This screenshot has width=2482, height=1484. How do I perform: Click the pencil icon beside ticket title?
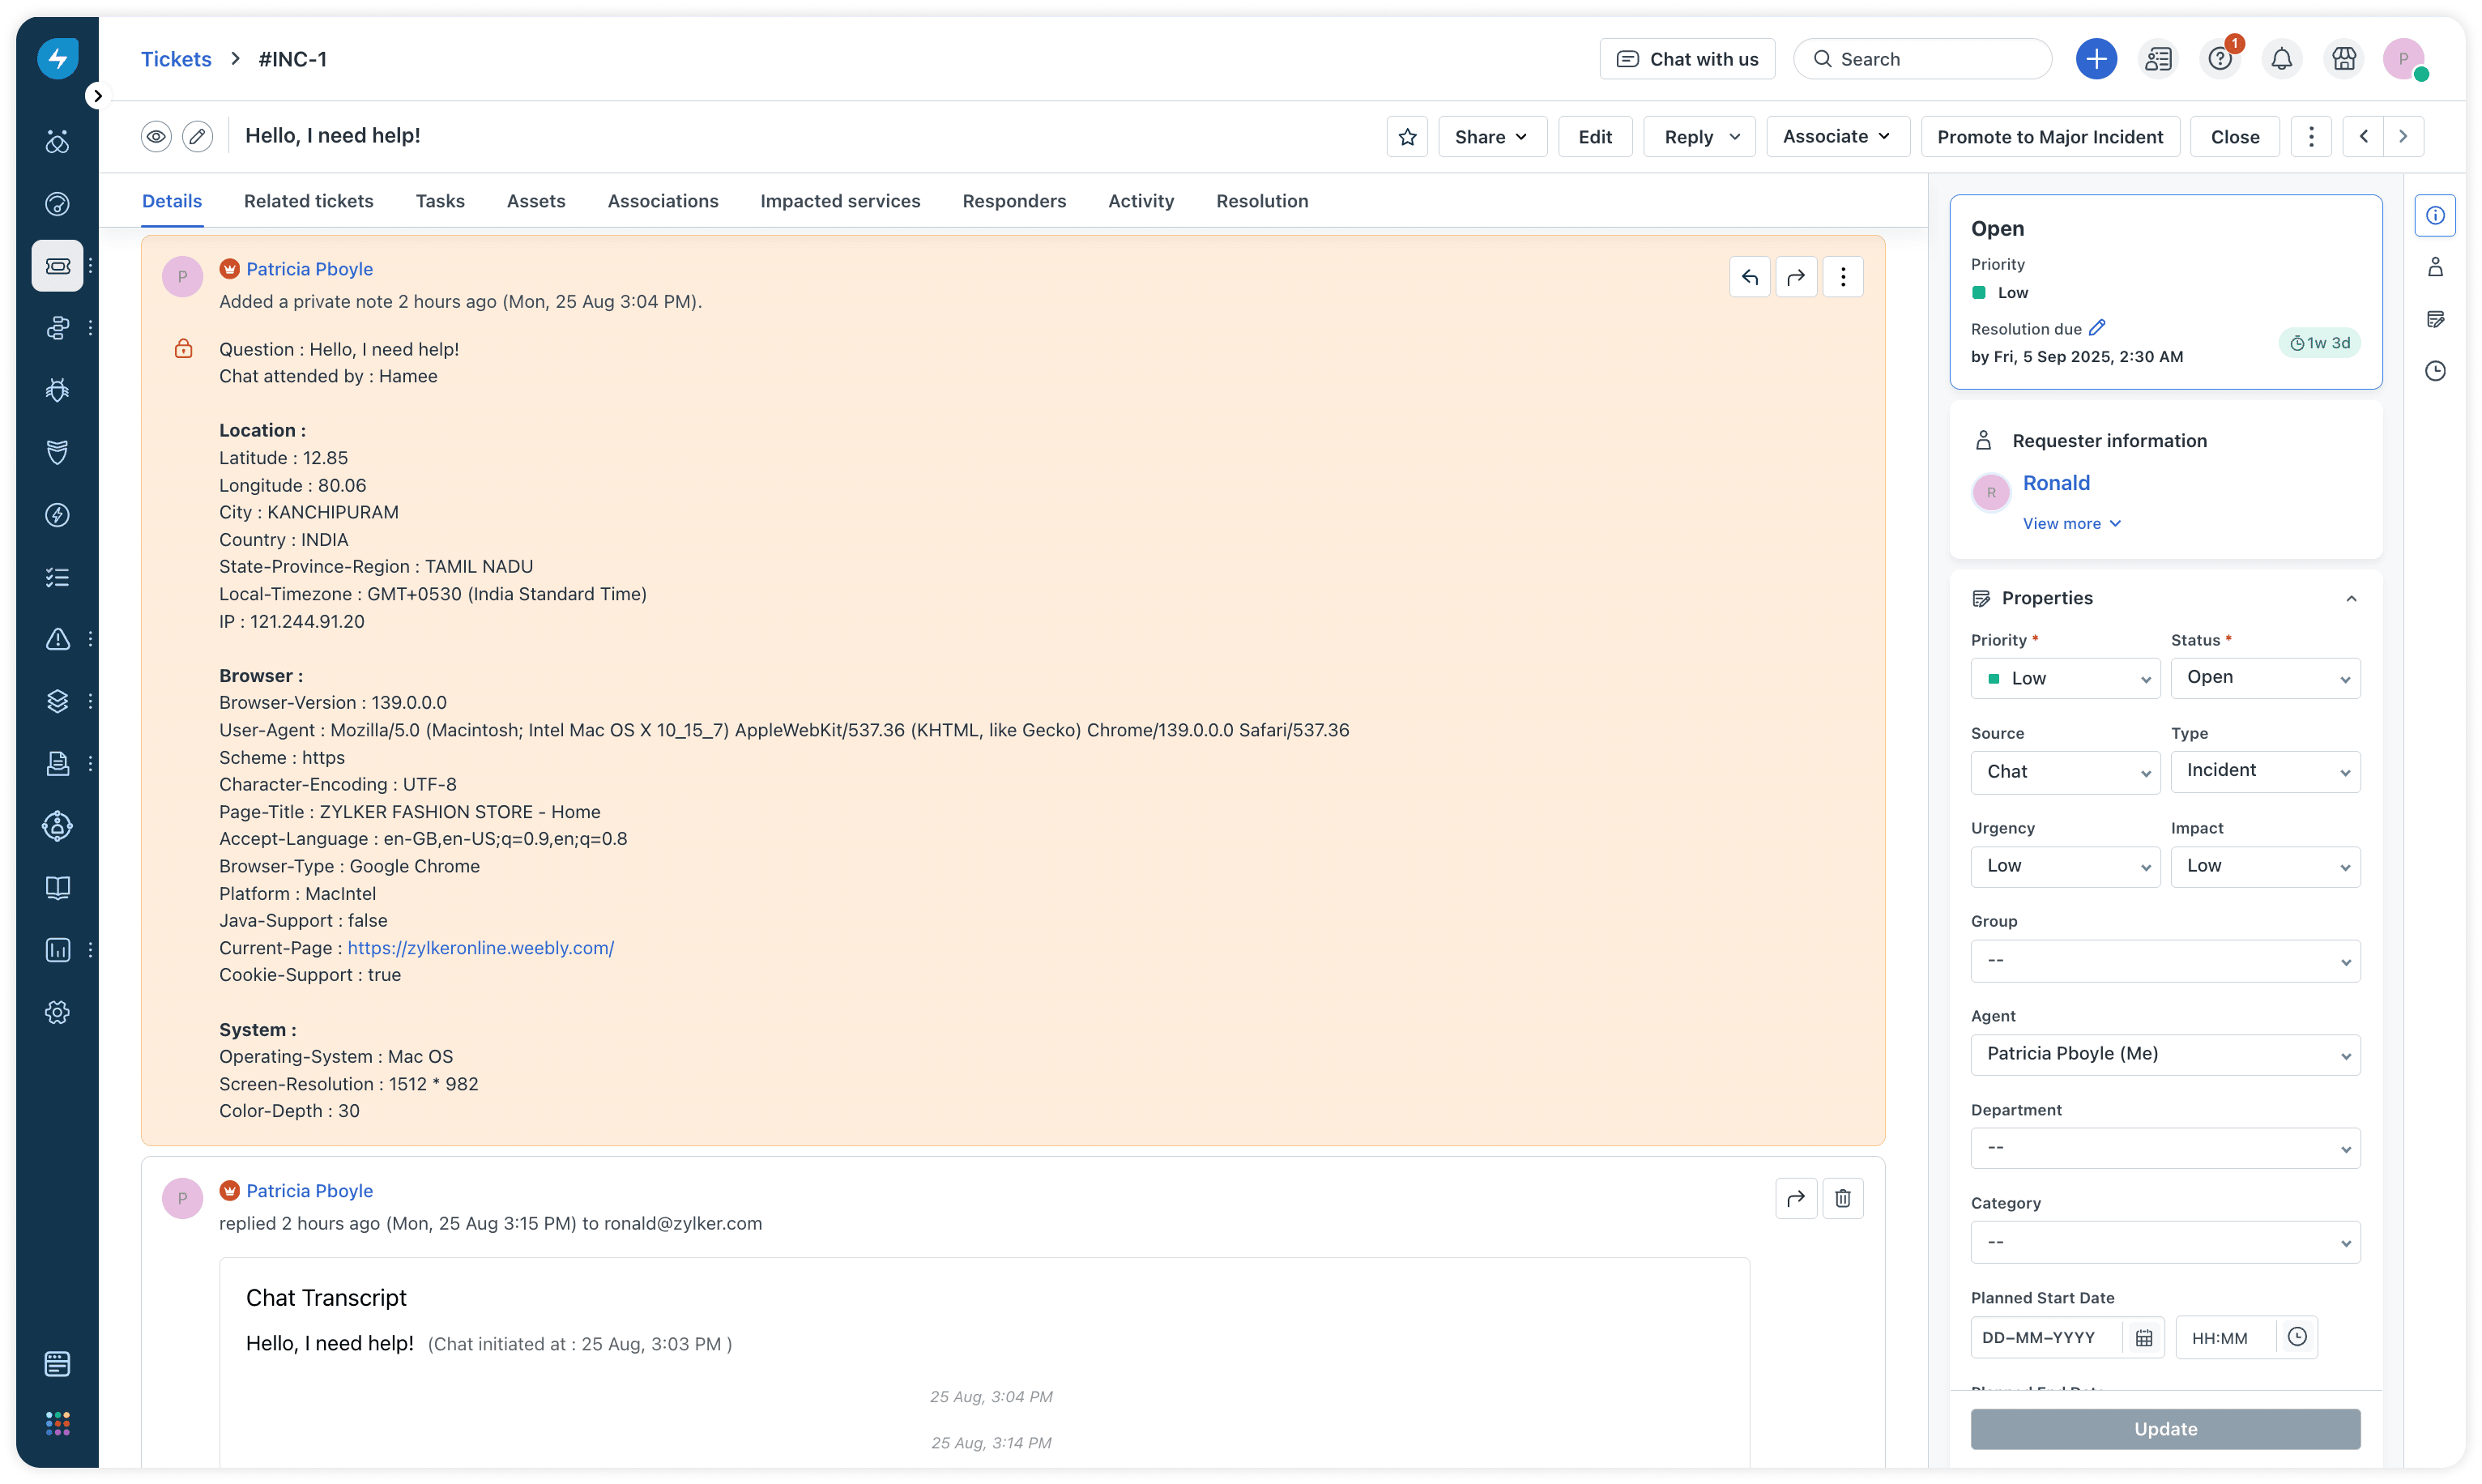tap(198, 136)
